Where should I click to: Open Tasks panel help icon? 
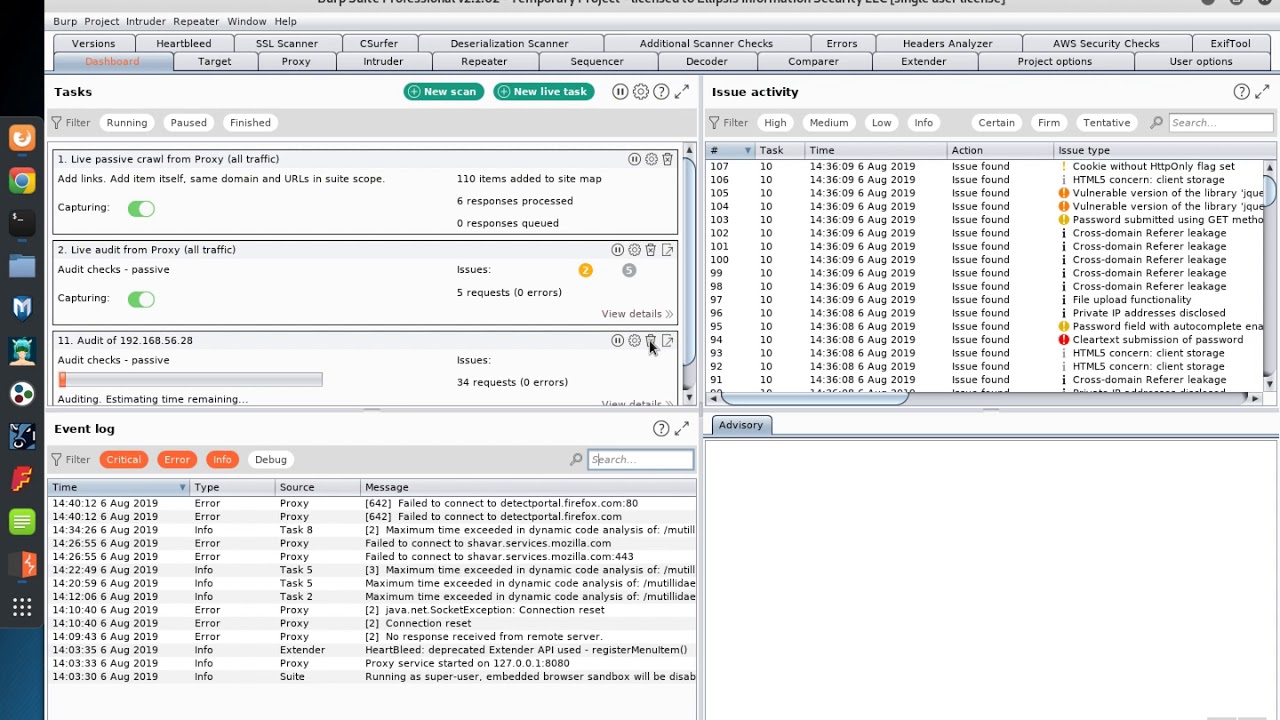point(661,92)
